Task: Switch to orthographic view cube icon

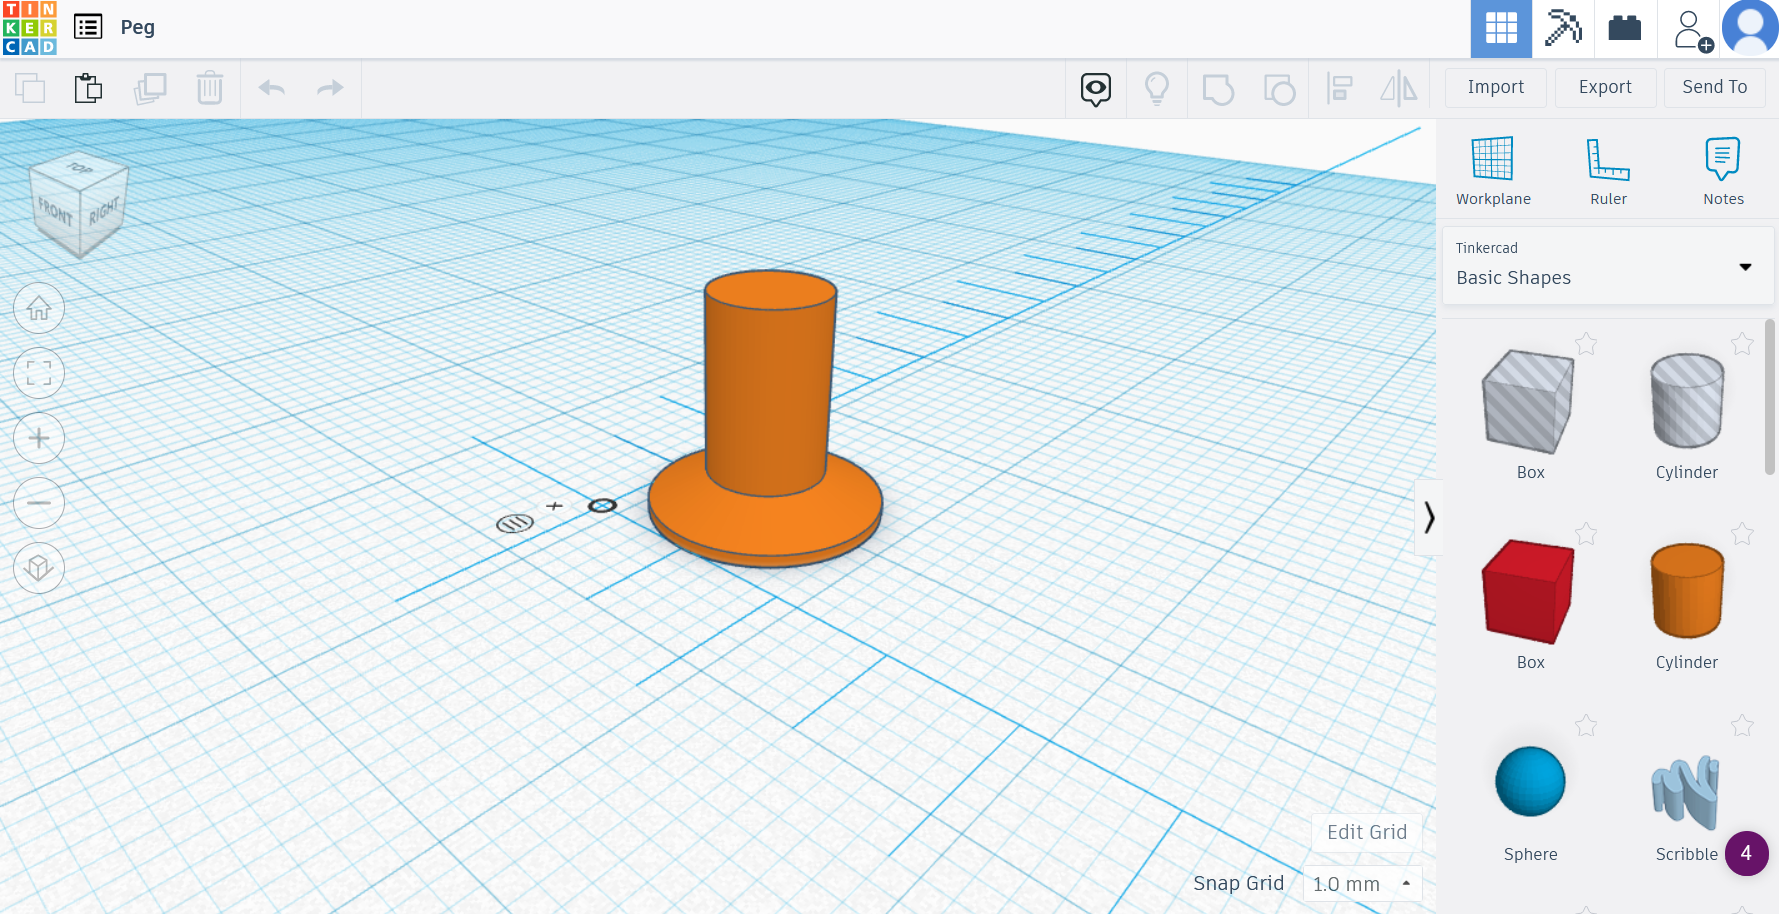Action: point(39,568)
